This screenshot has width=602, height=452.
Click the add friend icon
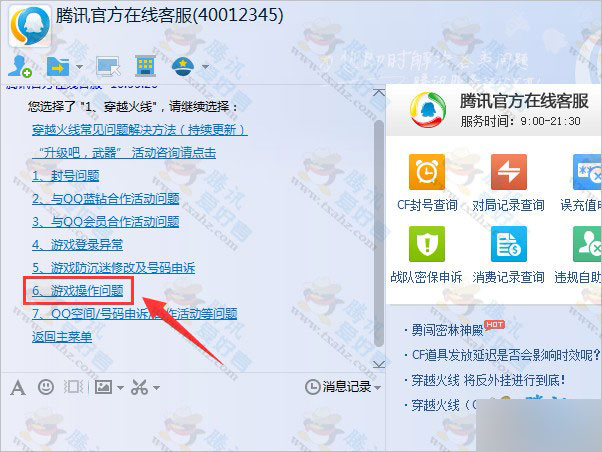[x=20, y=66]
